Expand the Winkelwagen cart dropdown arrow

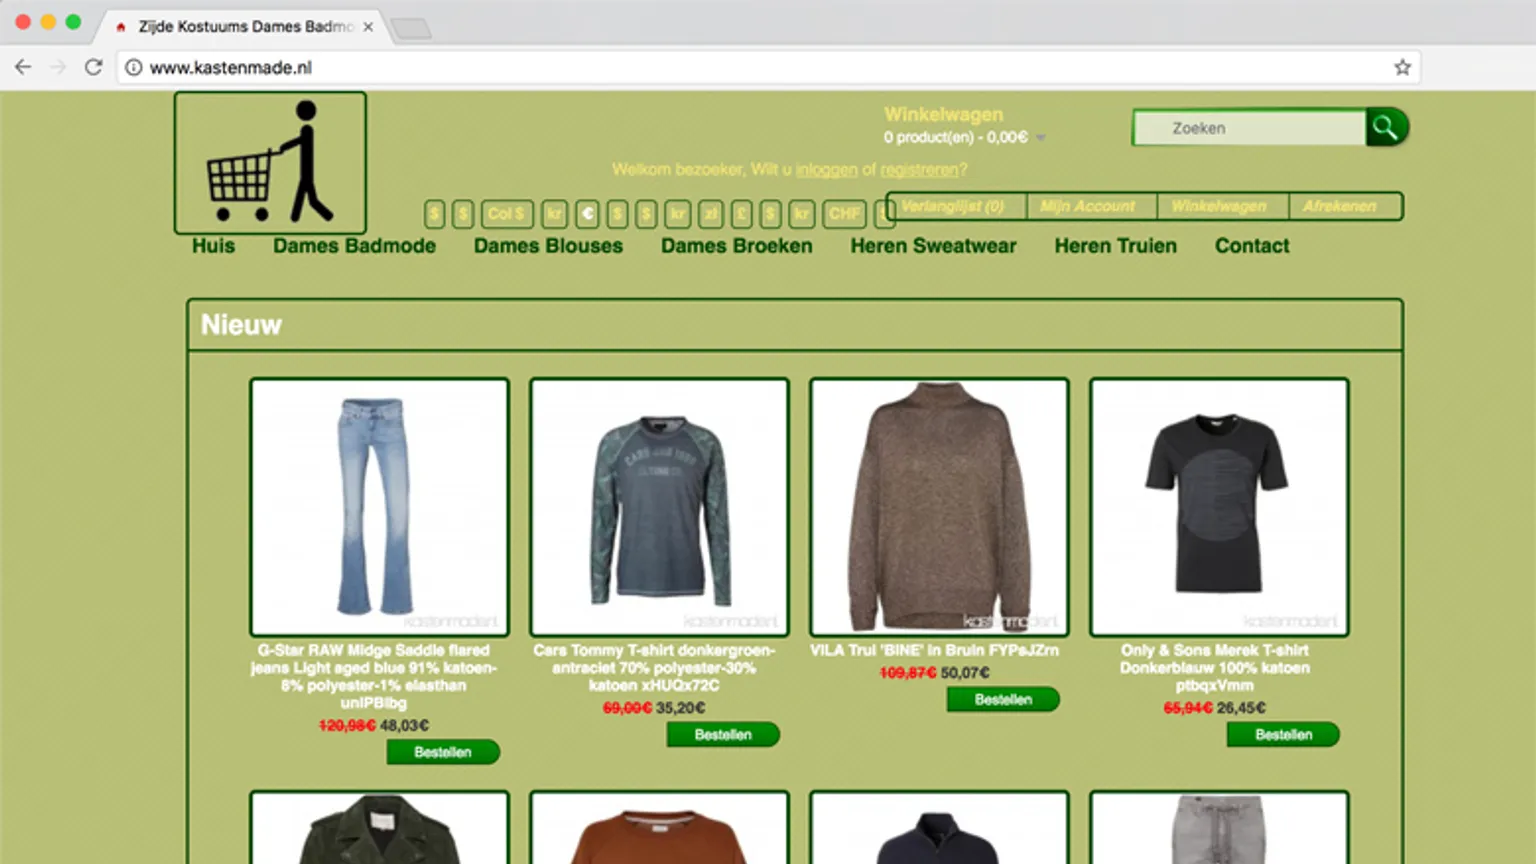[x=1041, y=138]
